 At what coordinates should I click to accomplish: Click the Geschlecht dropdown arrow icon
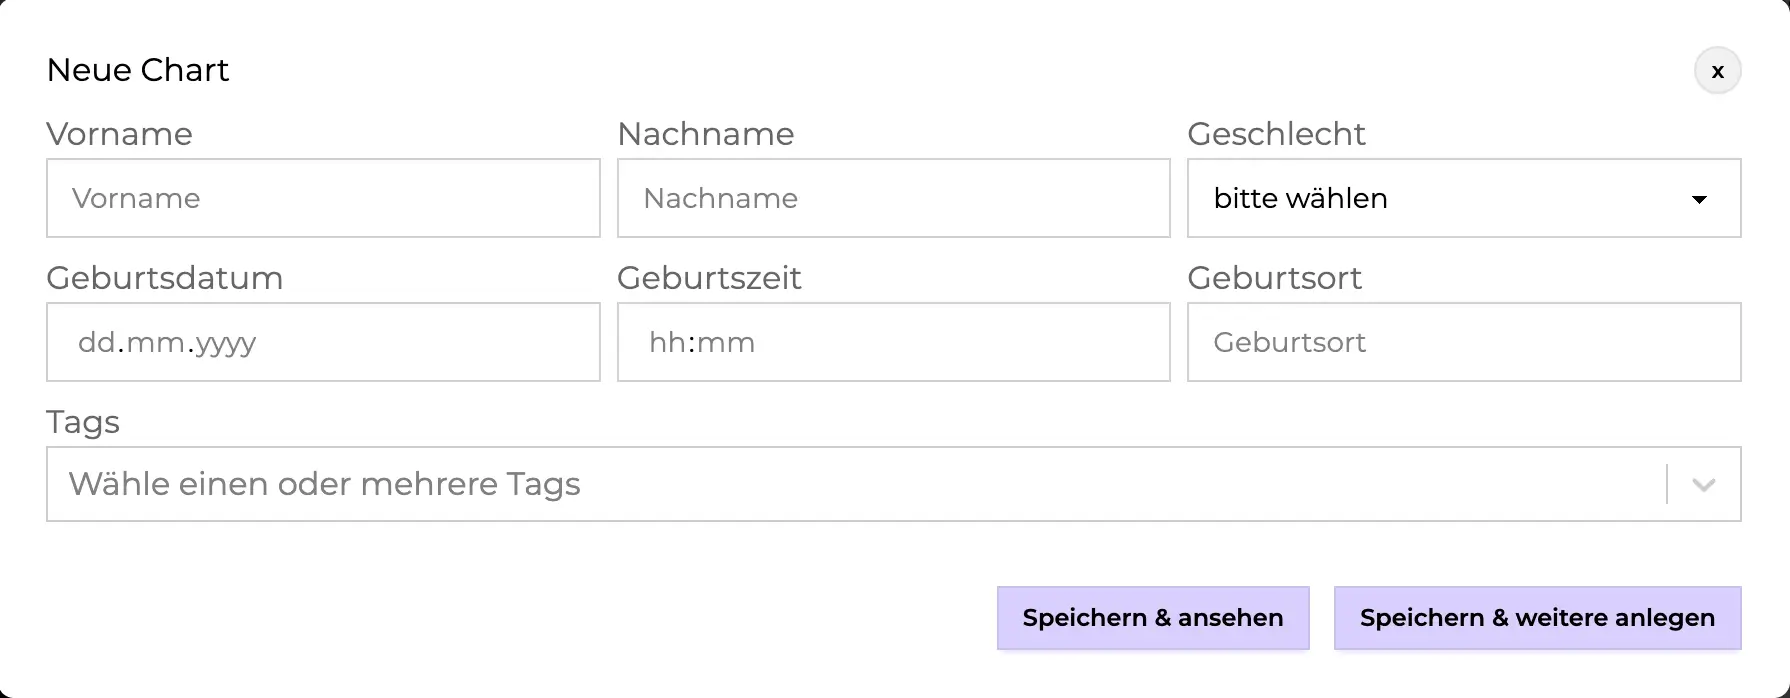pyautogui.click(x=1698, y=199)
